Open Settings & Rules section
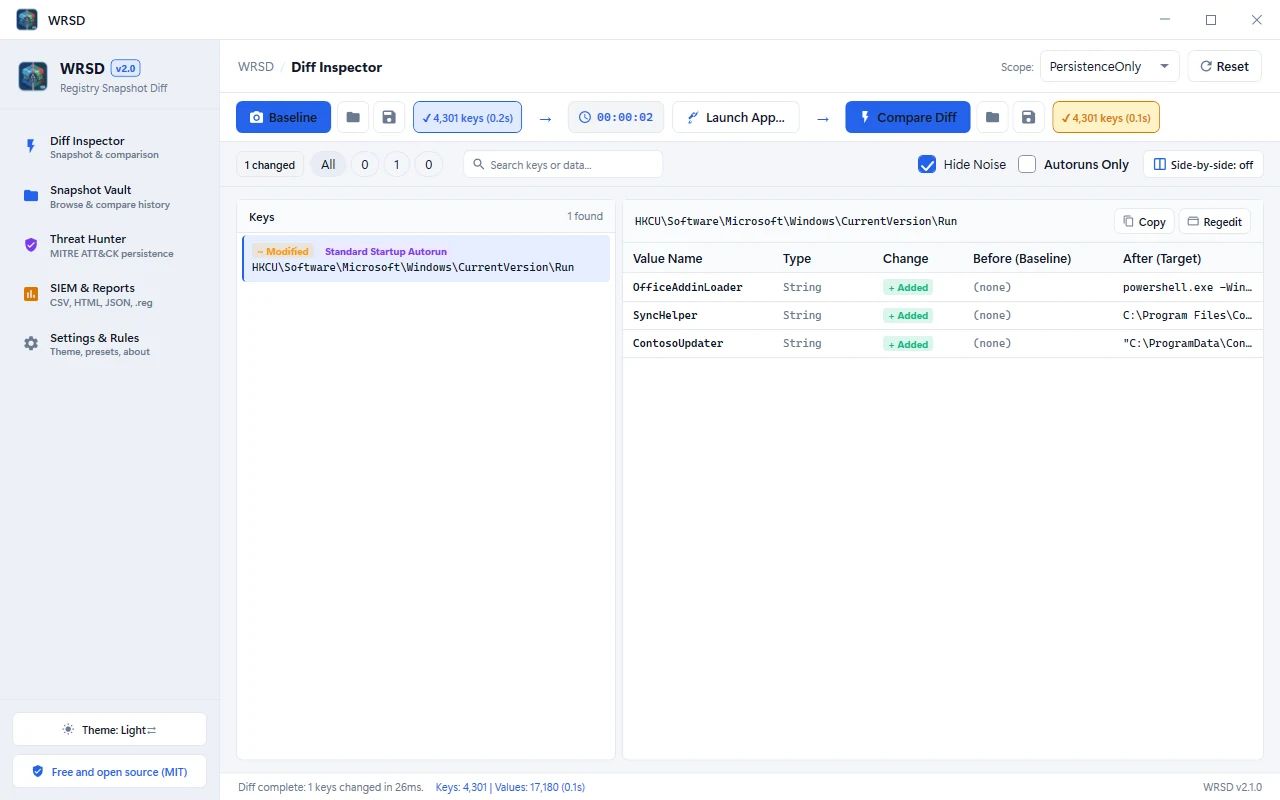This screenshot has height=800, width=1280. point(109,343)
